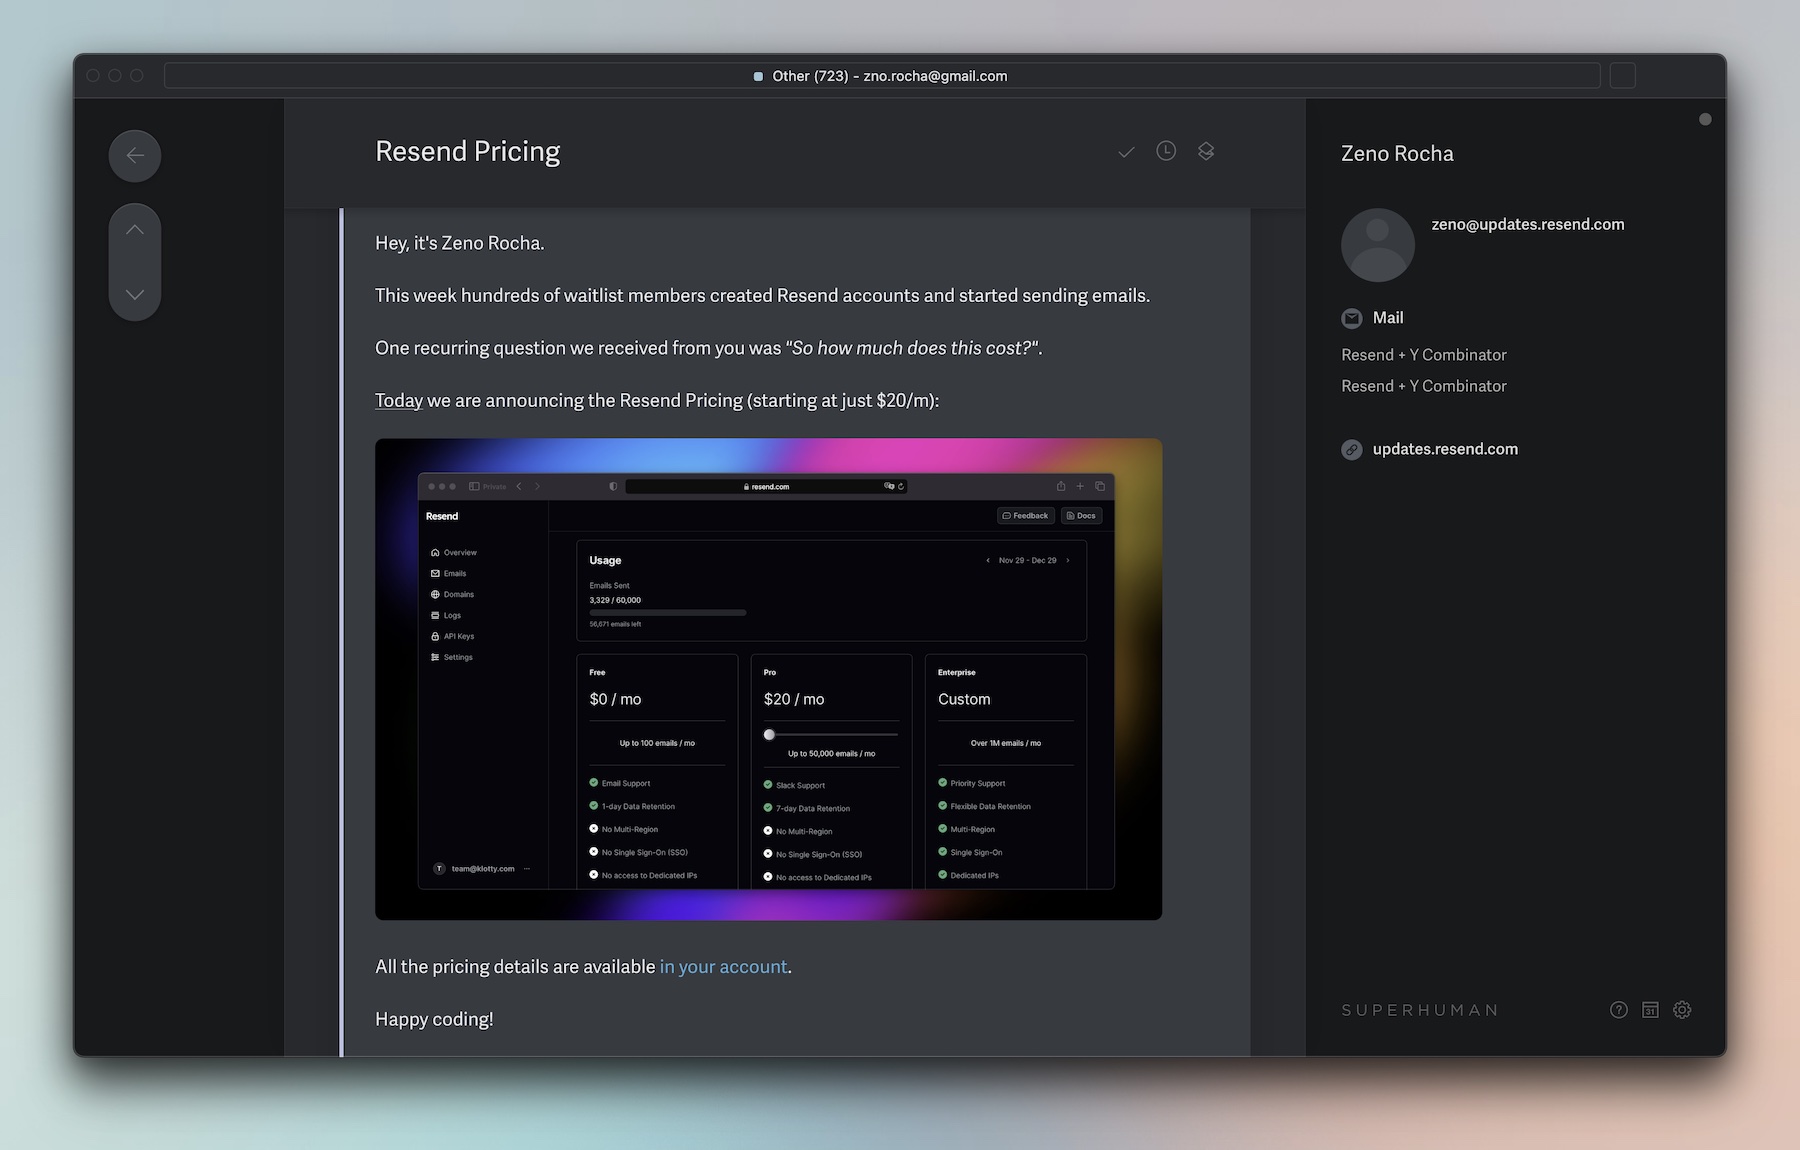Screen dimensions: 1800x1150
Task: Mark done using the checkmark icon
Action: (1126, 152)
